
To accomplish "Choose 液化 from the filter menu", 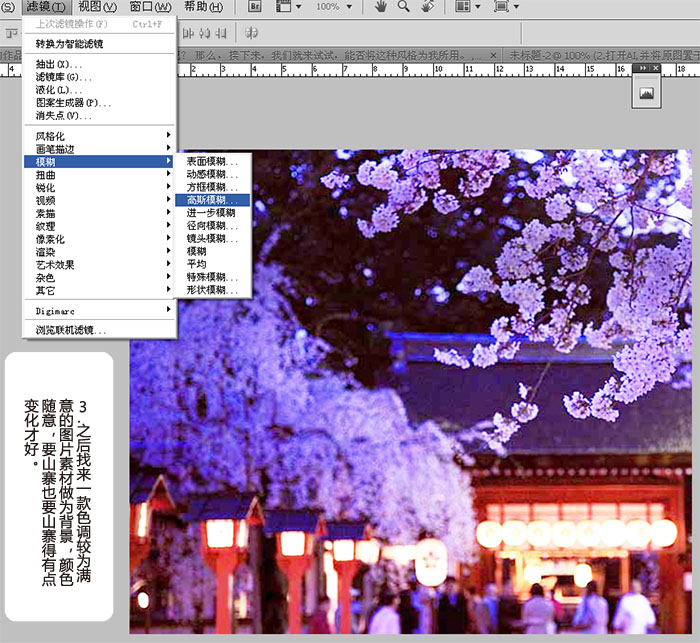I will tap(58, 90).
